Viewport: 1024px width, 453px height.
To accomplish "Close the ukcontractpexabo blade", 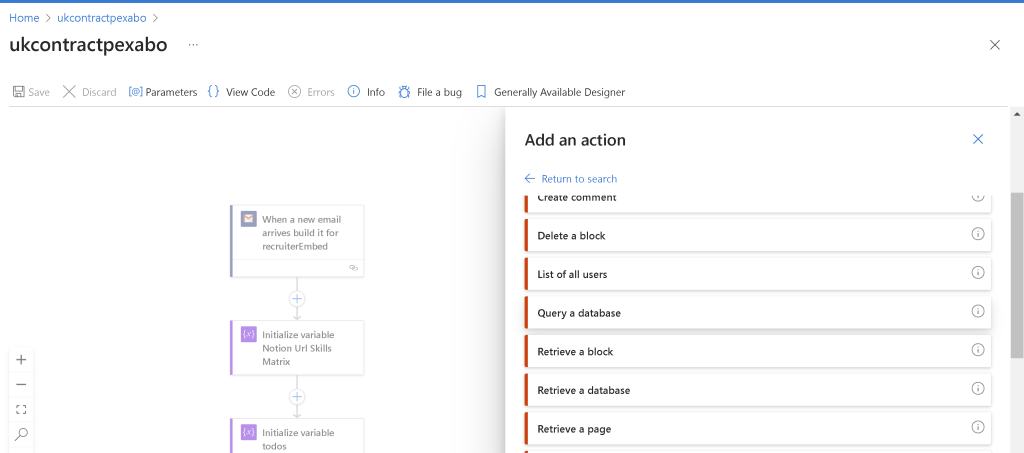I will coord(995,45).
